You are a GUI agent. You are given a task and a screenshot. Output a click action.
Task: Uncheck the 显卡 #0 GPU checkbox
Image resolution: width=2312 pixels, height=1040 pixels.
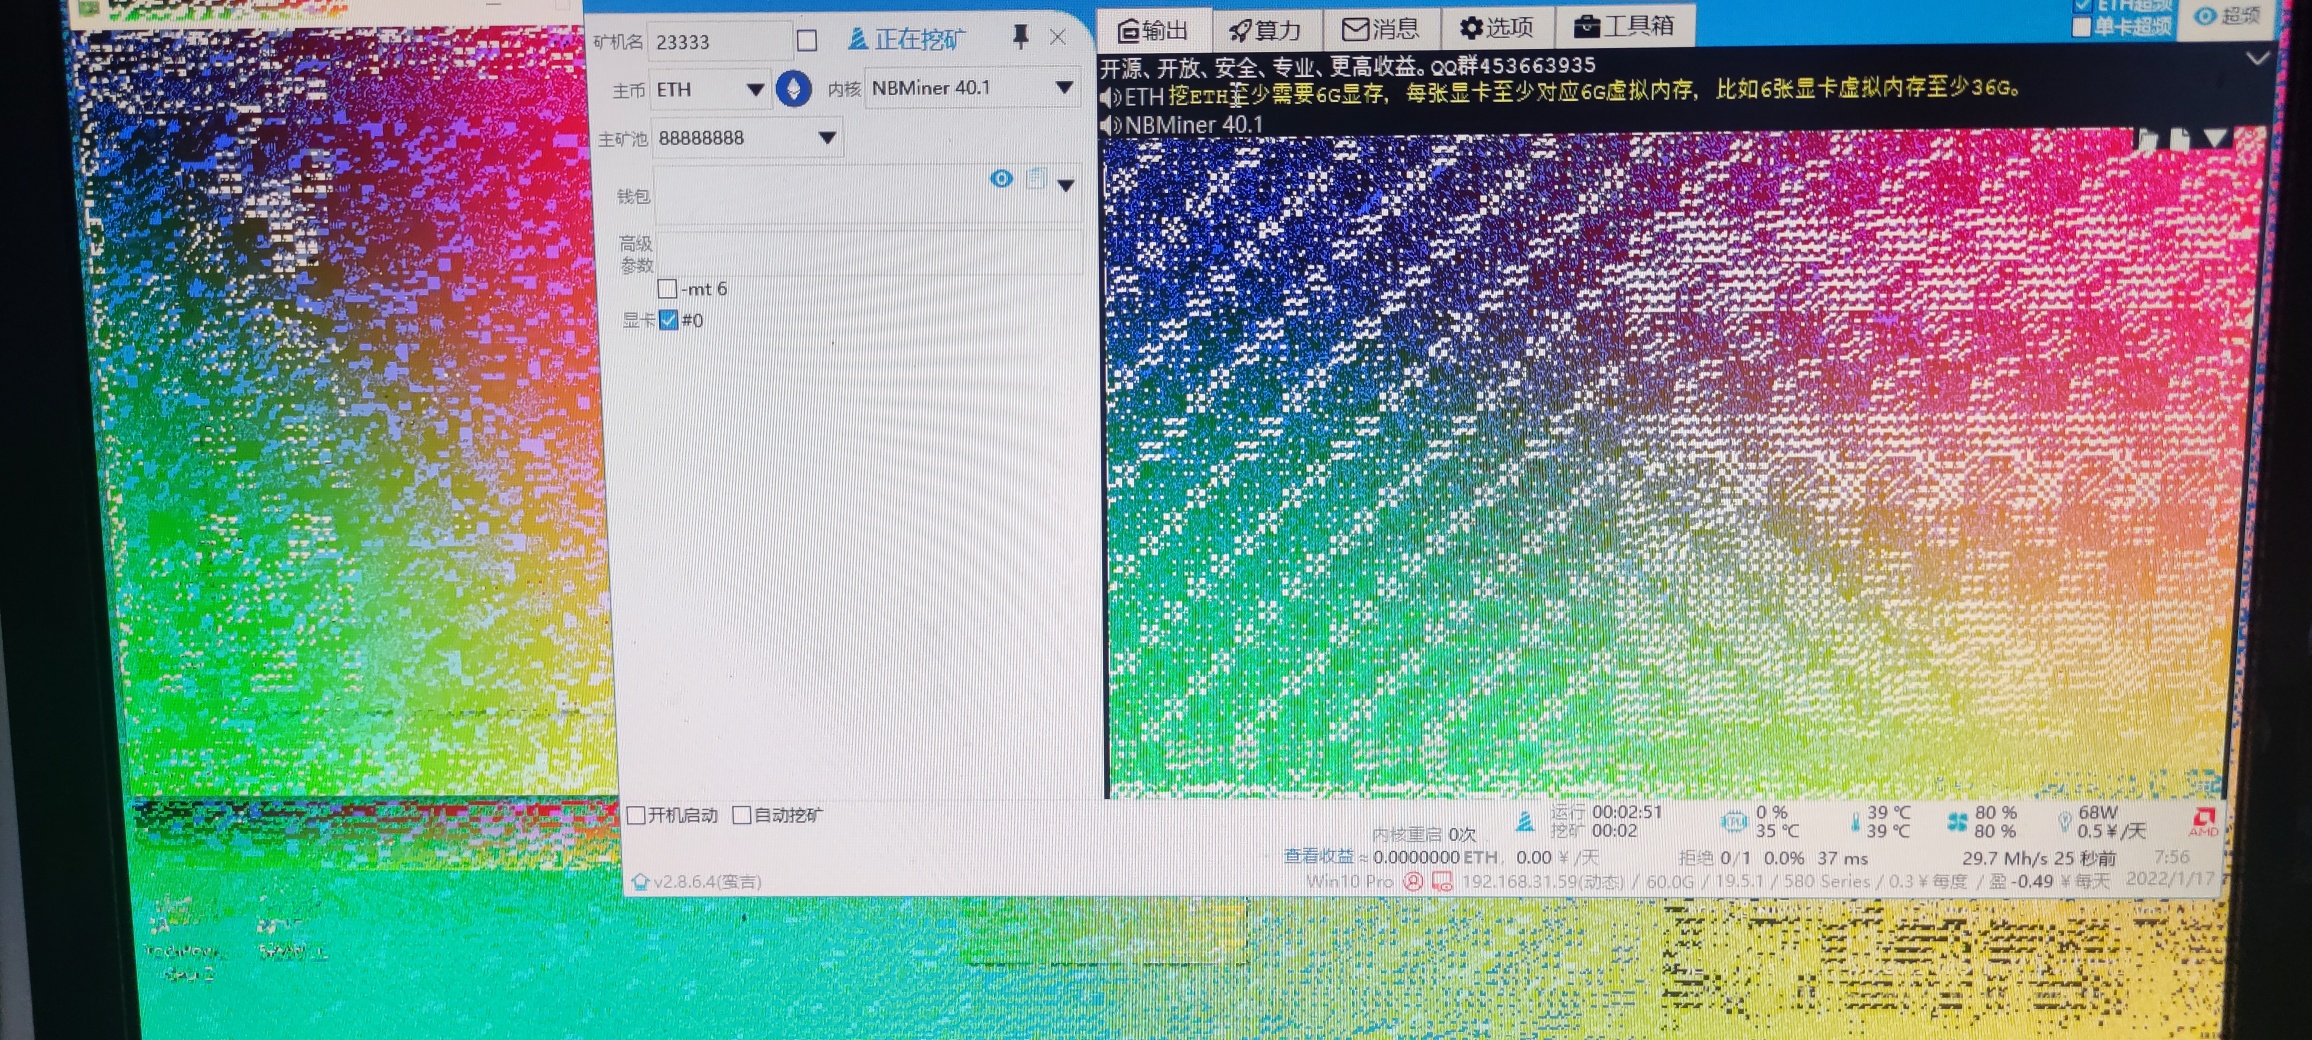click(668, 320)
